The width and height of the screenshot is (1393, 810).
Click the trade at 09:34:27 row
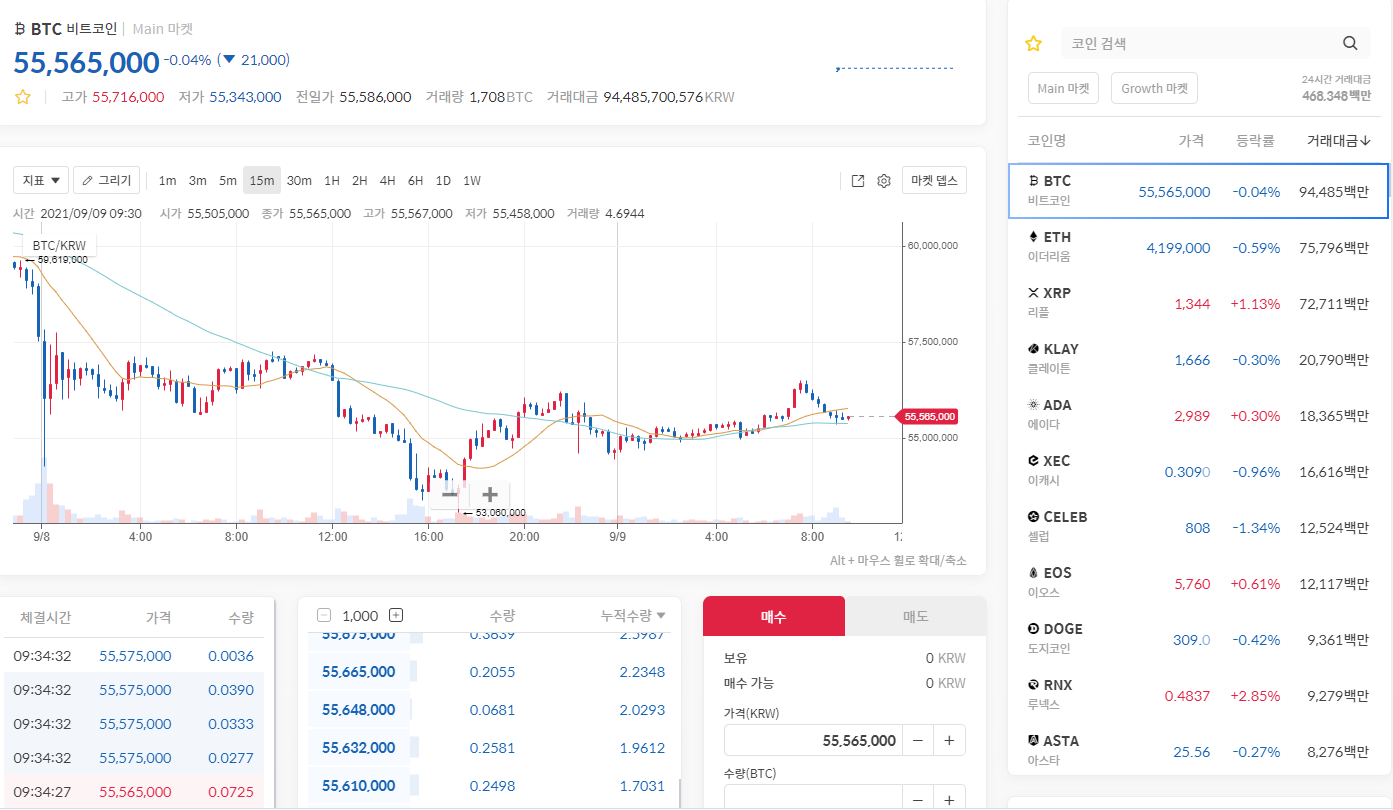[x=134, y=792]
